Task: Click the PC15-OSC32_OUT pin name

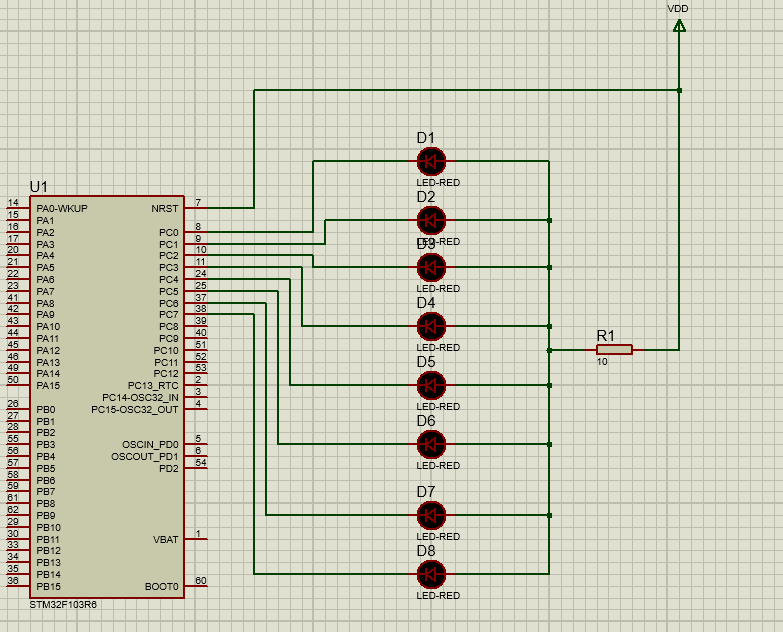Action: tap(135, 410)
